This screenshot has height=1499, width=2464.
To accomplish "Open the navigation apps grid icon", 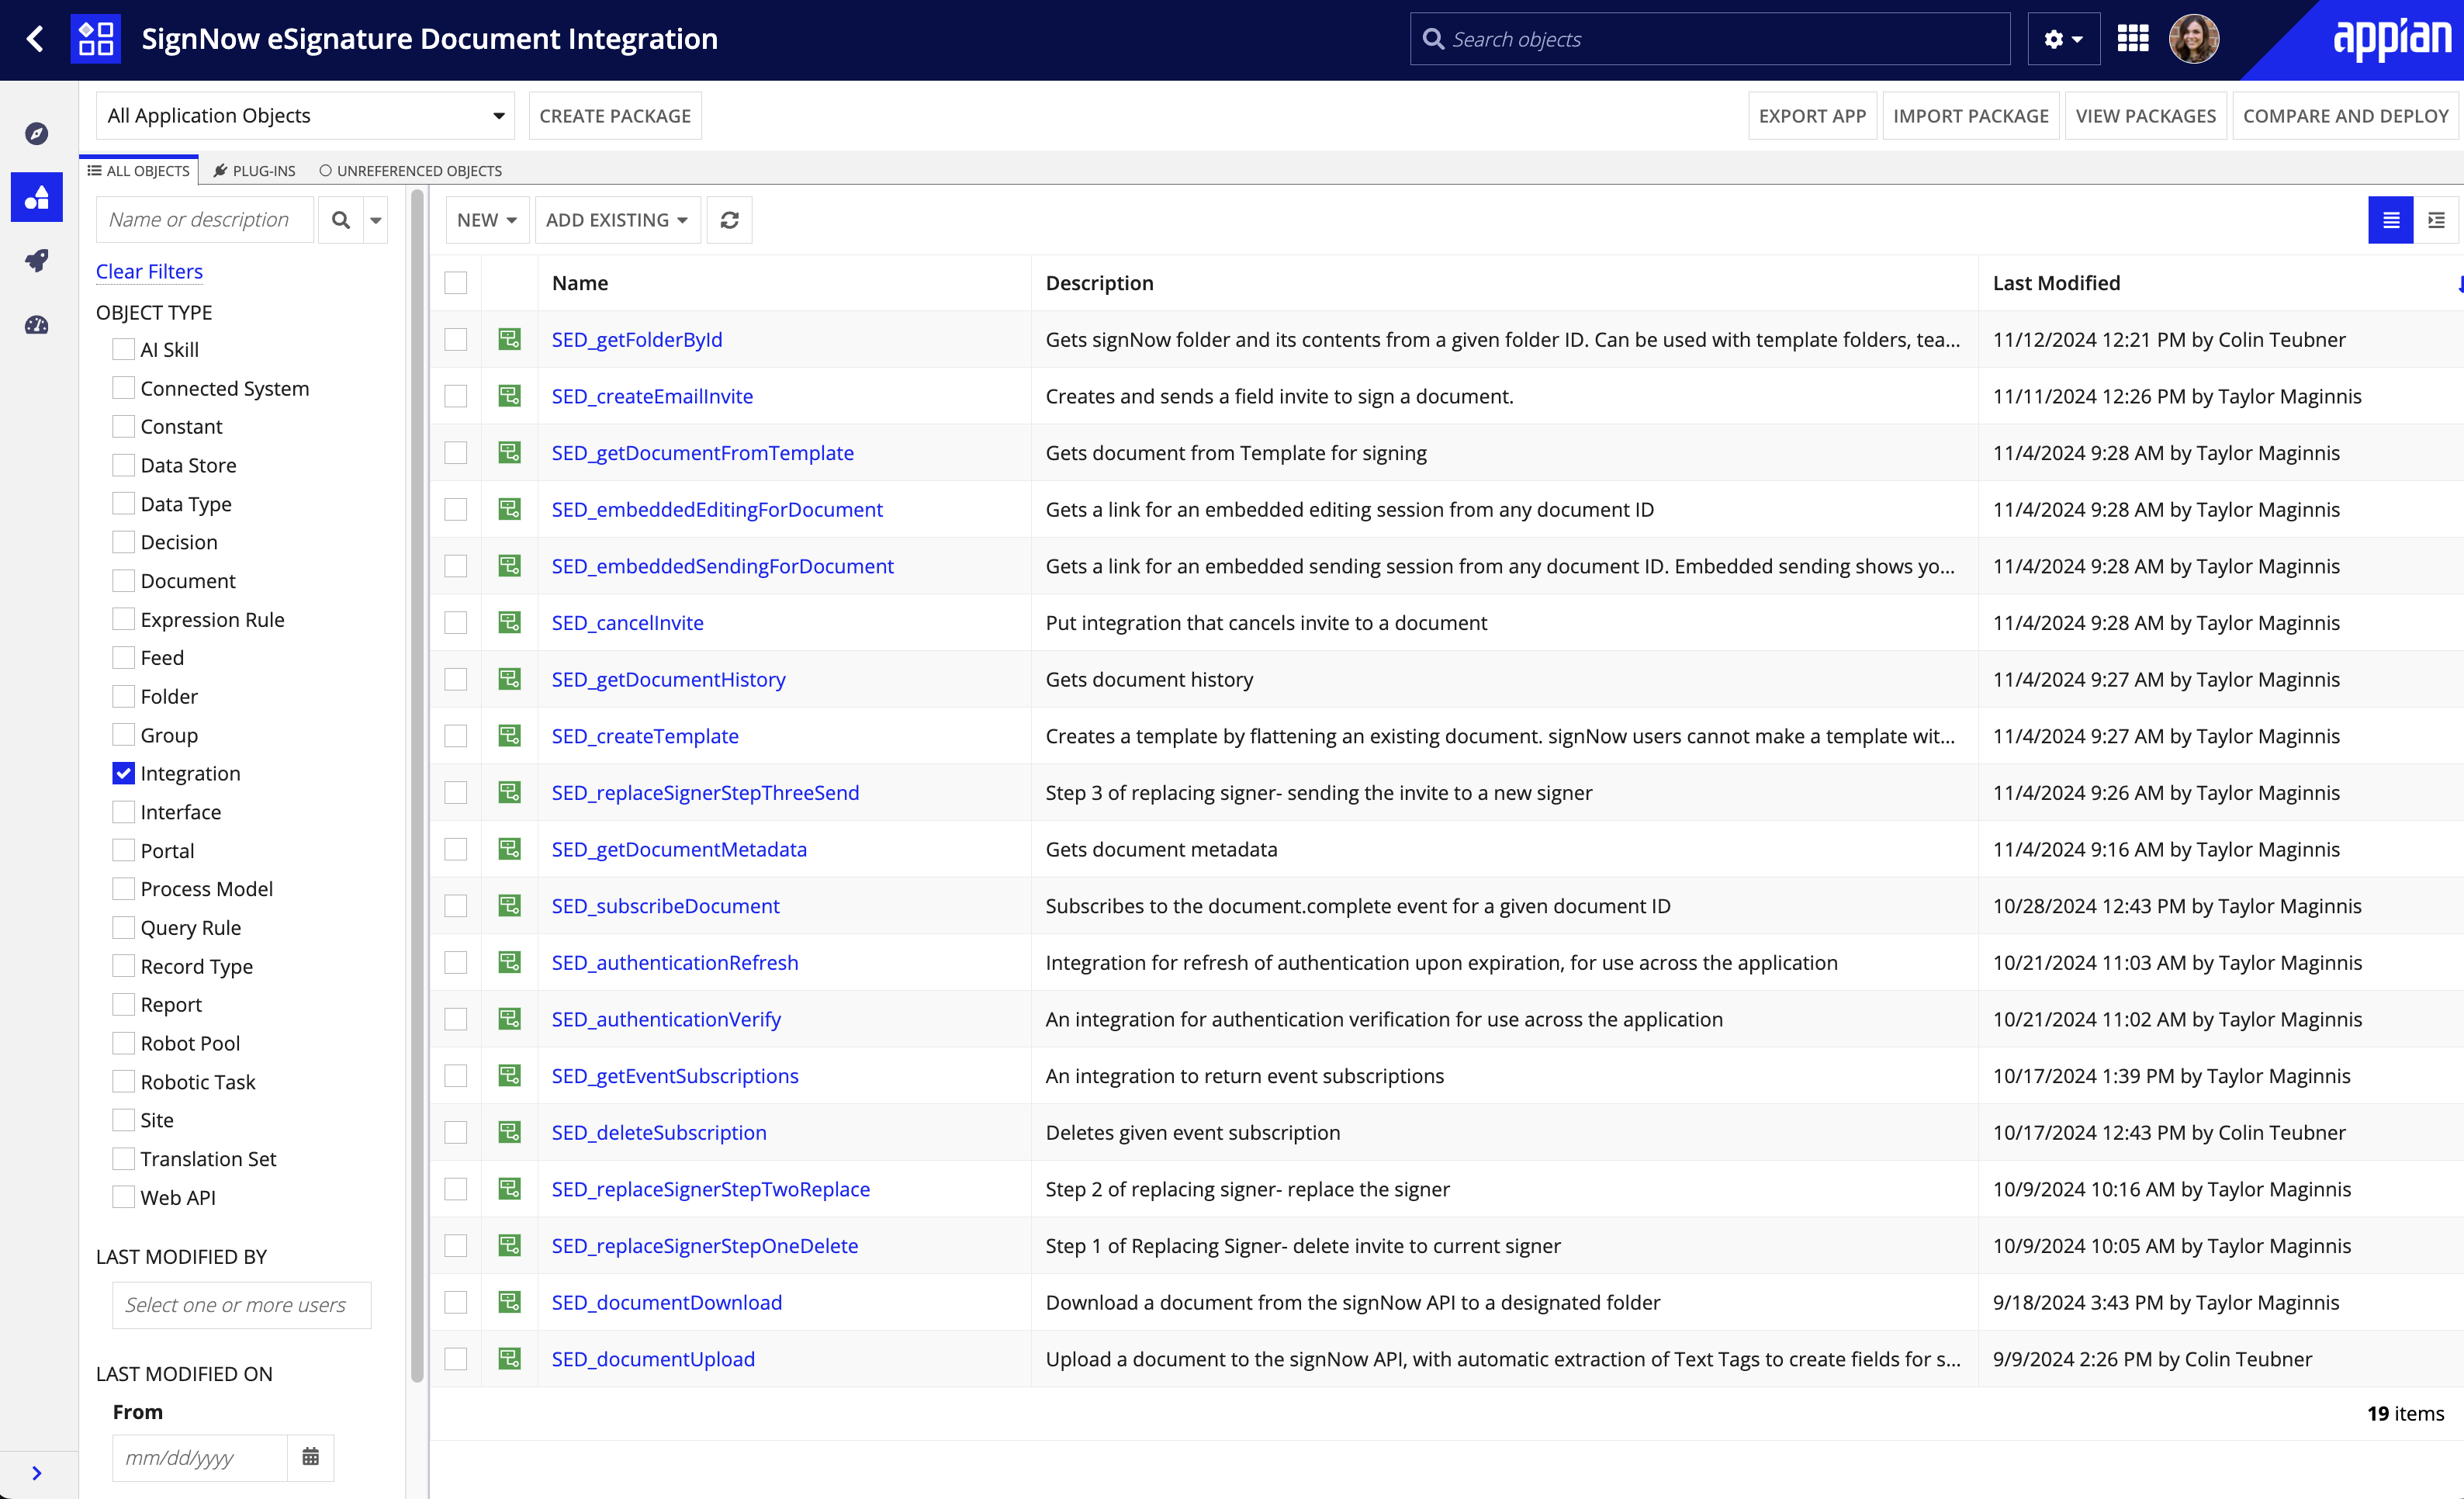I will 2133,39.
